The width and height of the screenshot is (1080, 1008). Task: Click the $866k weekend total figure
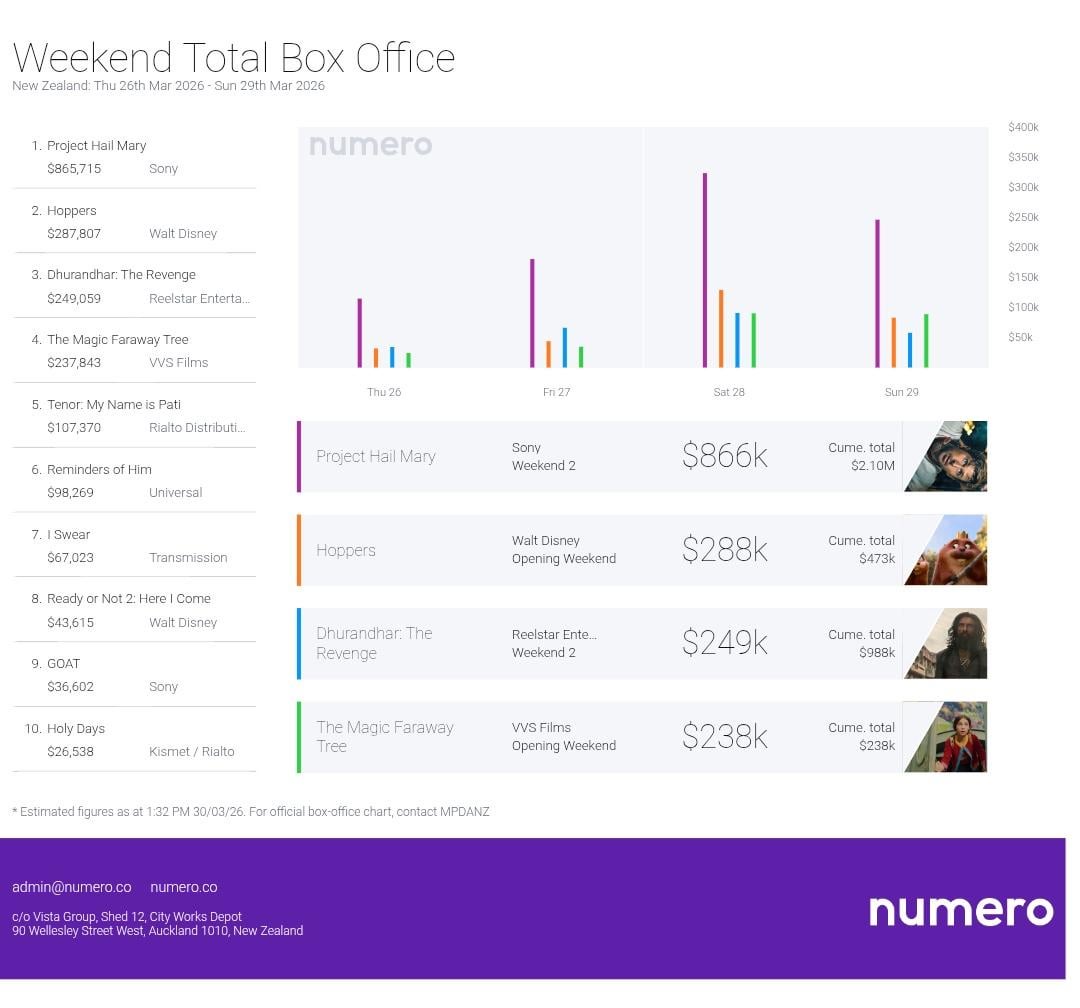coord(724,456)
